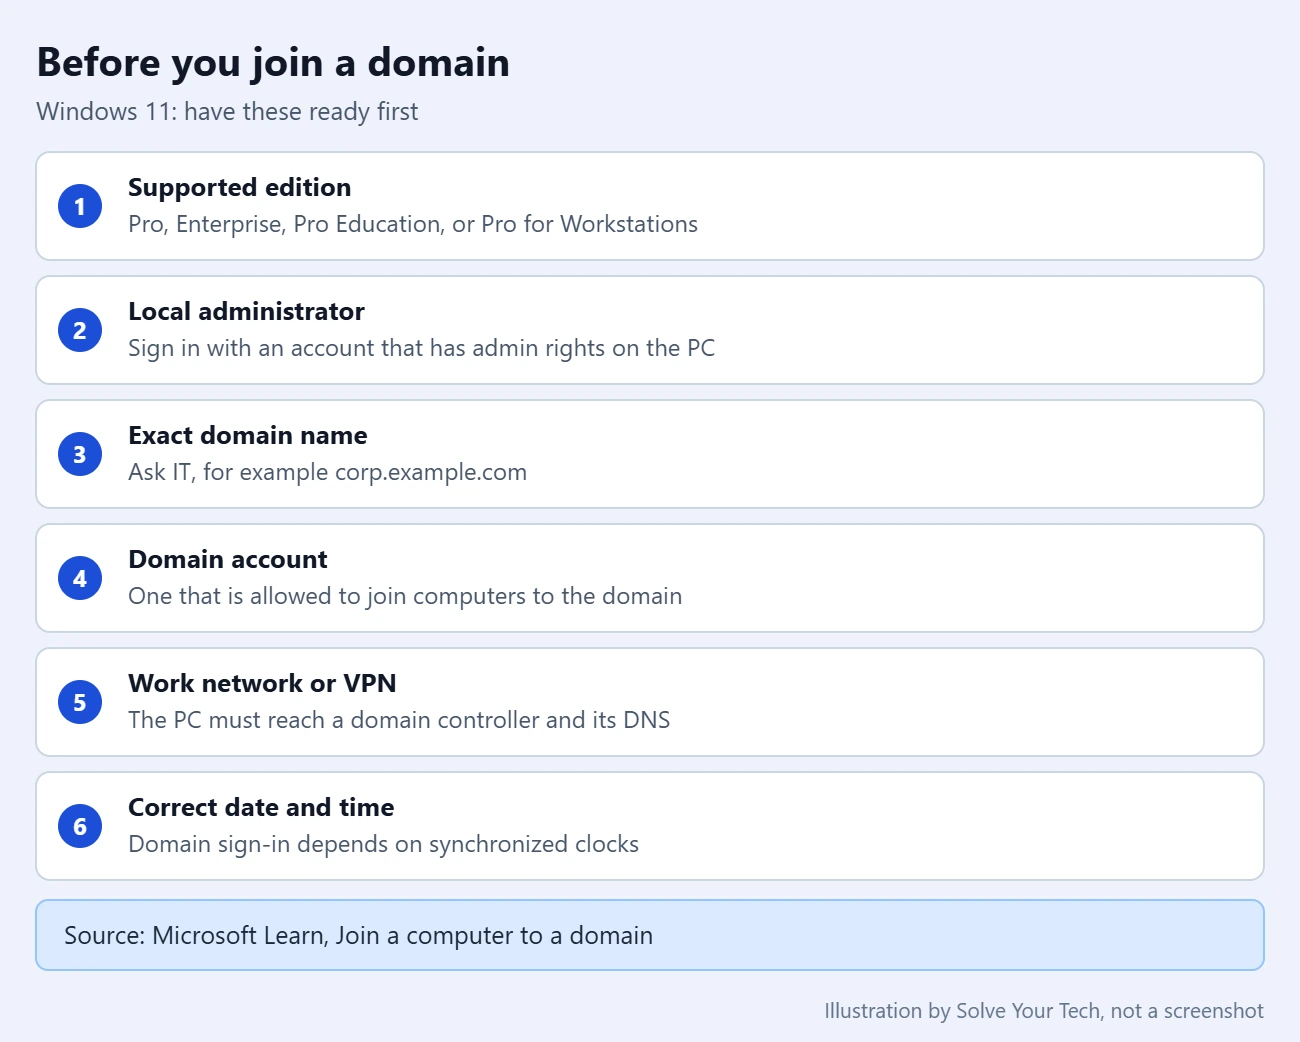Click the 'Windows 11: have these ready first' subtitle

pos(227,111)
